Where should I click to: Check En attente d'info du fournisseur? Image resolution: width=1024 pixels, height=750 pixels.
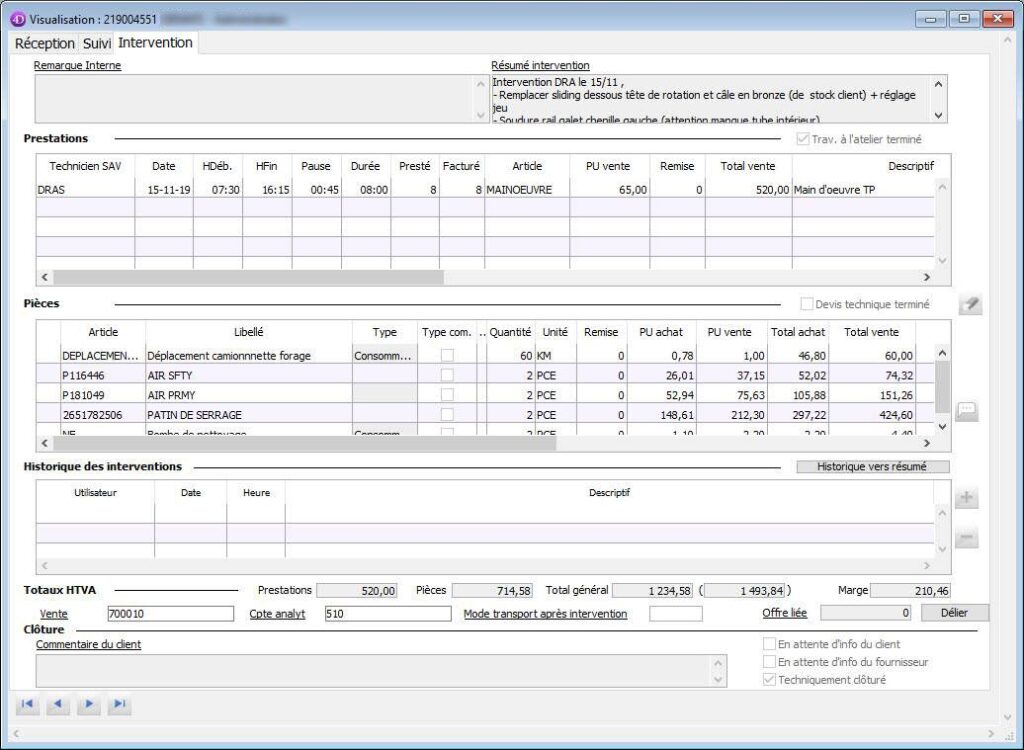769,661
